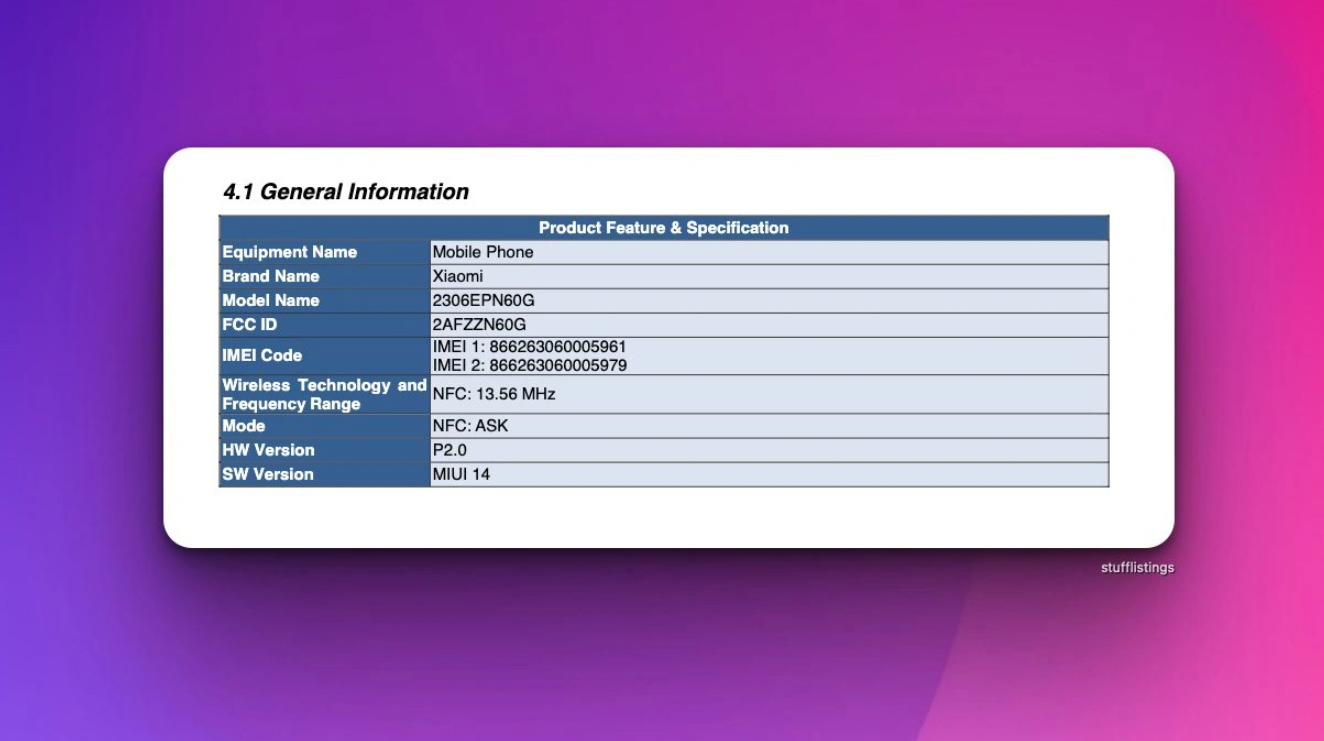Select the 'NFC: ASK' mode value

tap(470, 426)
